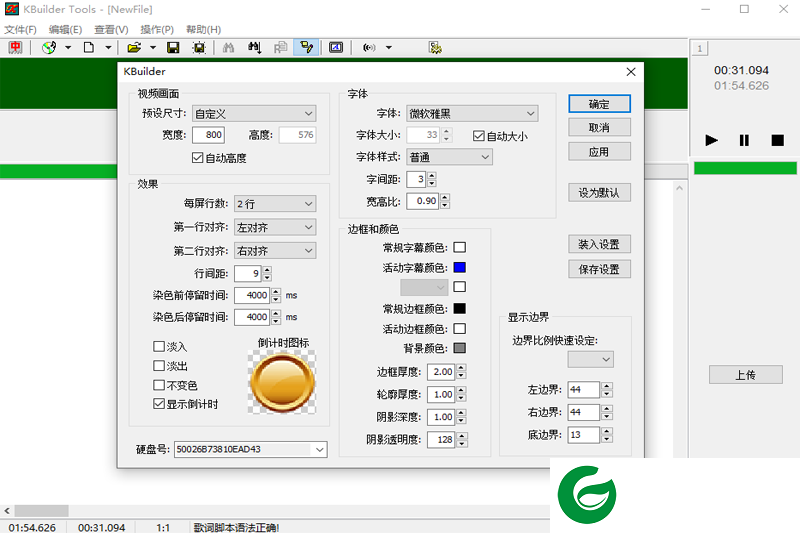Open the 文件(F) menu
Image resolution: width=800 pixels, height=533 pixels.
(20, 30)
